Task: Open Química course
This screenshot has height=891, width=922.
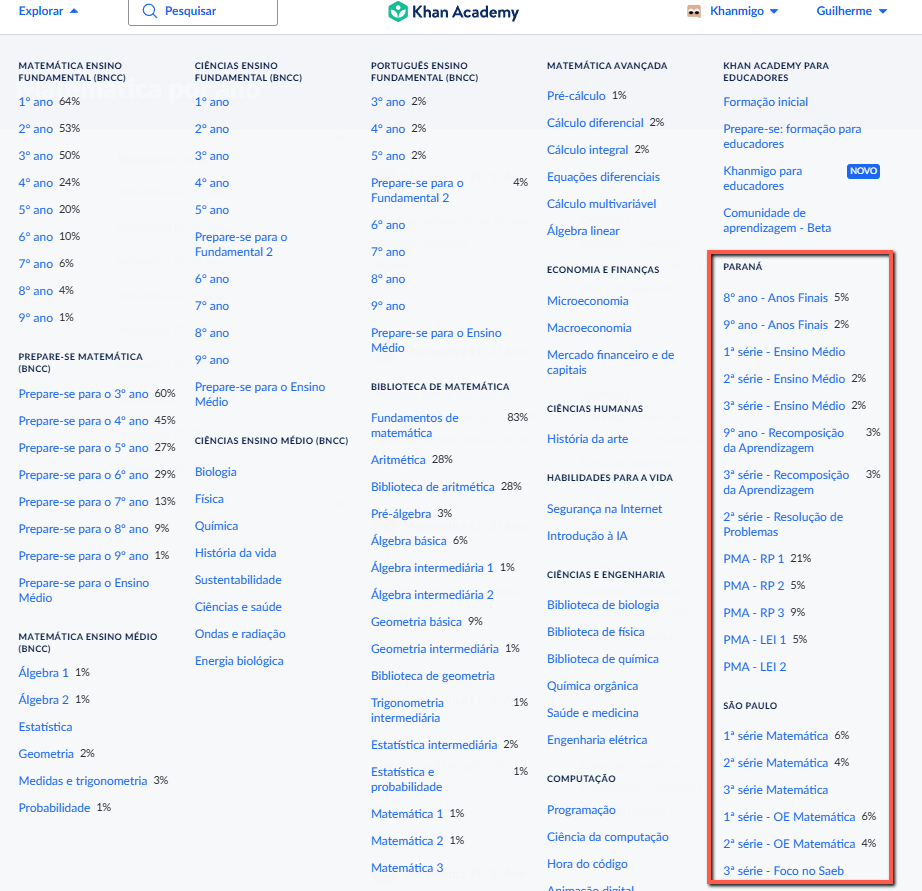Action: tap(216, 526)
